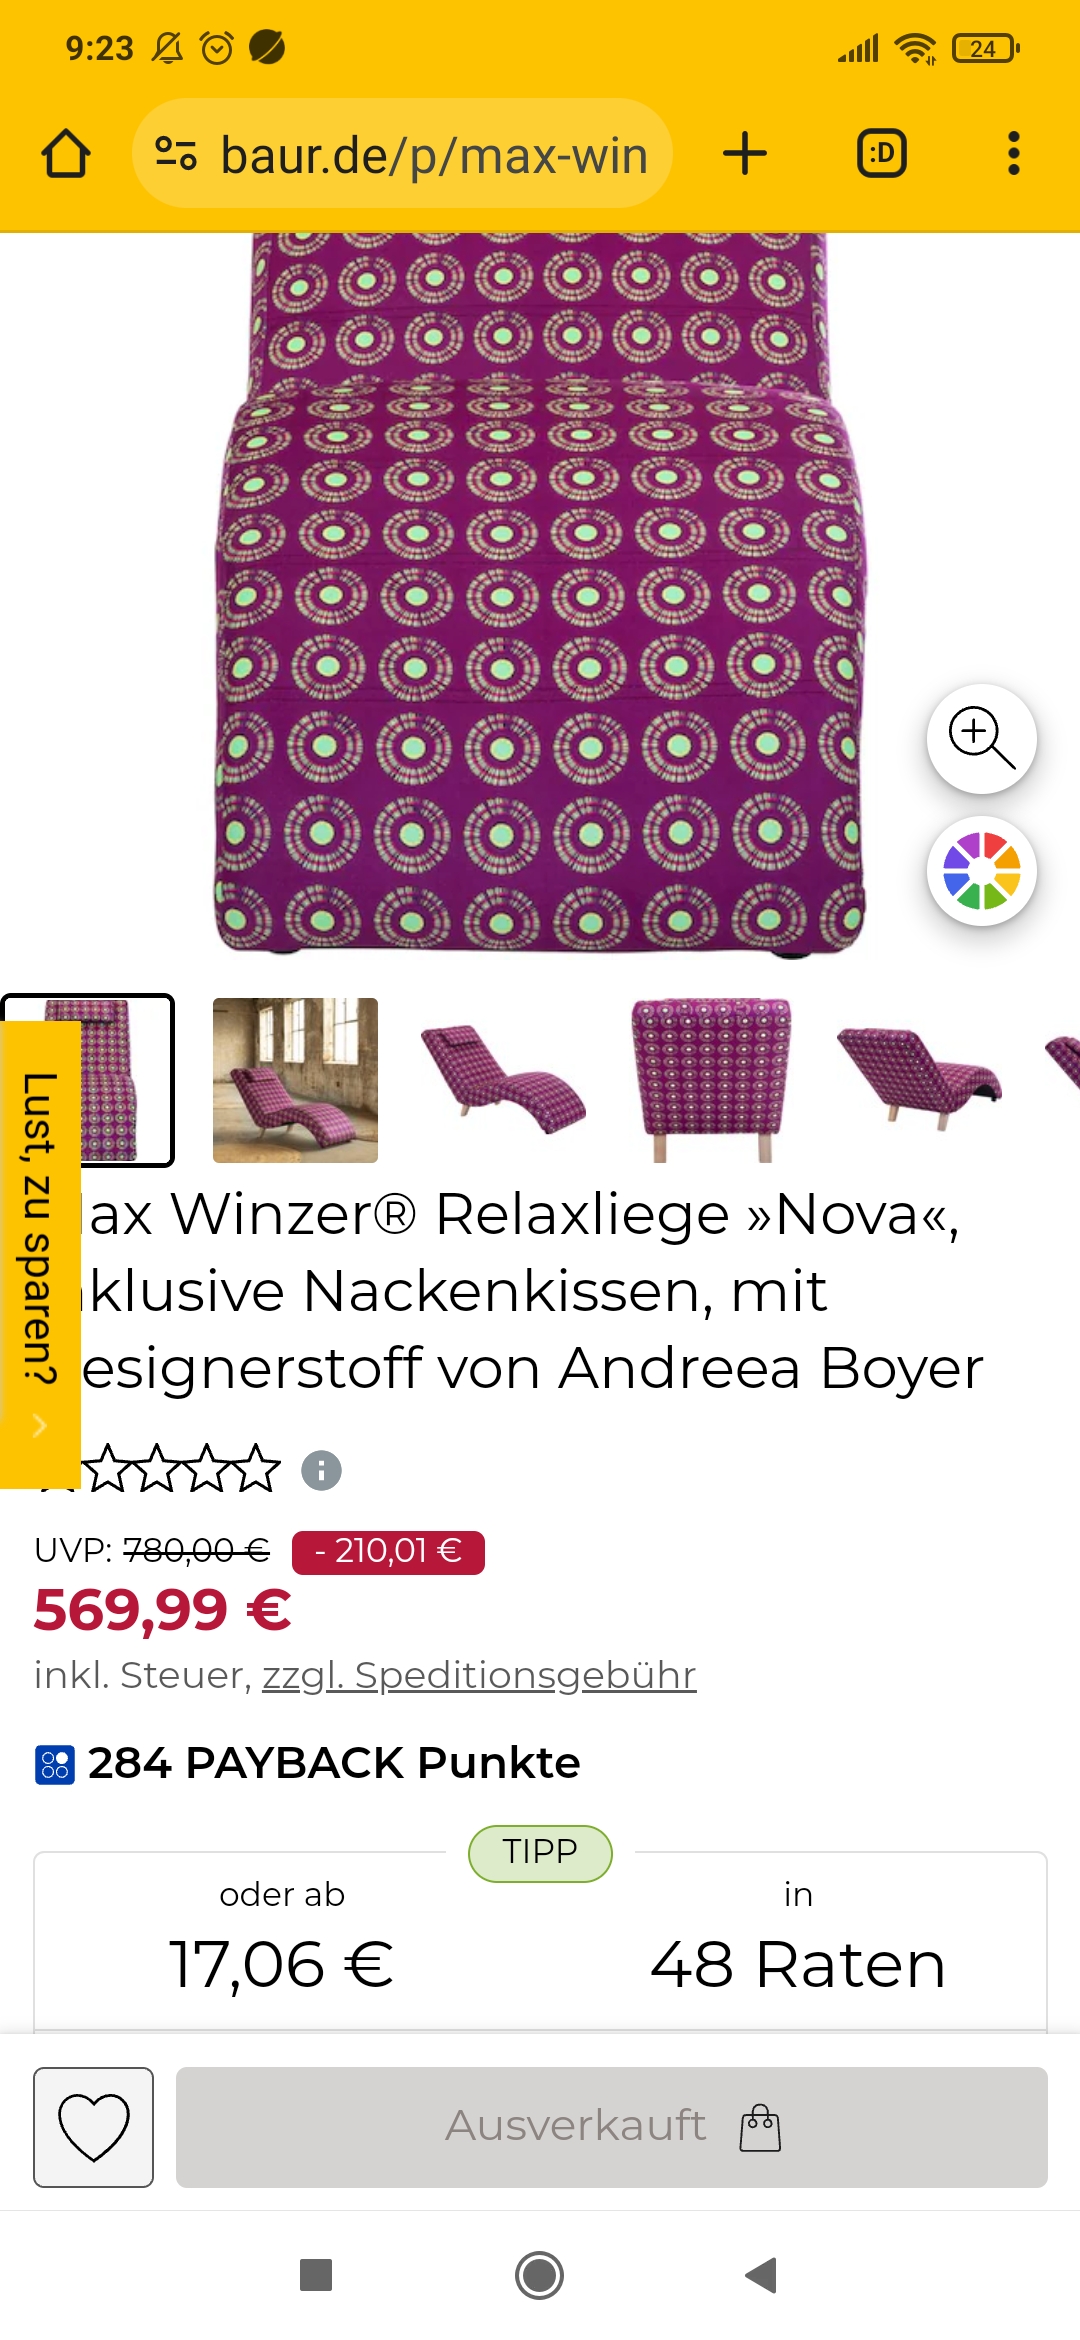Tap the Android recent apps square
The height and width of the screenshot is (2340, 1080).
point(316,2275)
